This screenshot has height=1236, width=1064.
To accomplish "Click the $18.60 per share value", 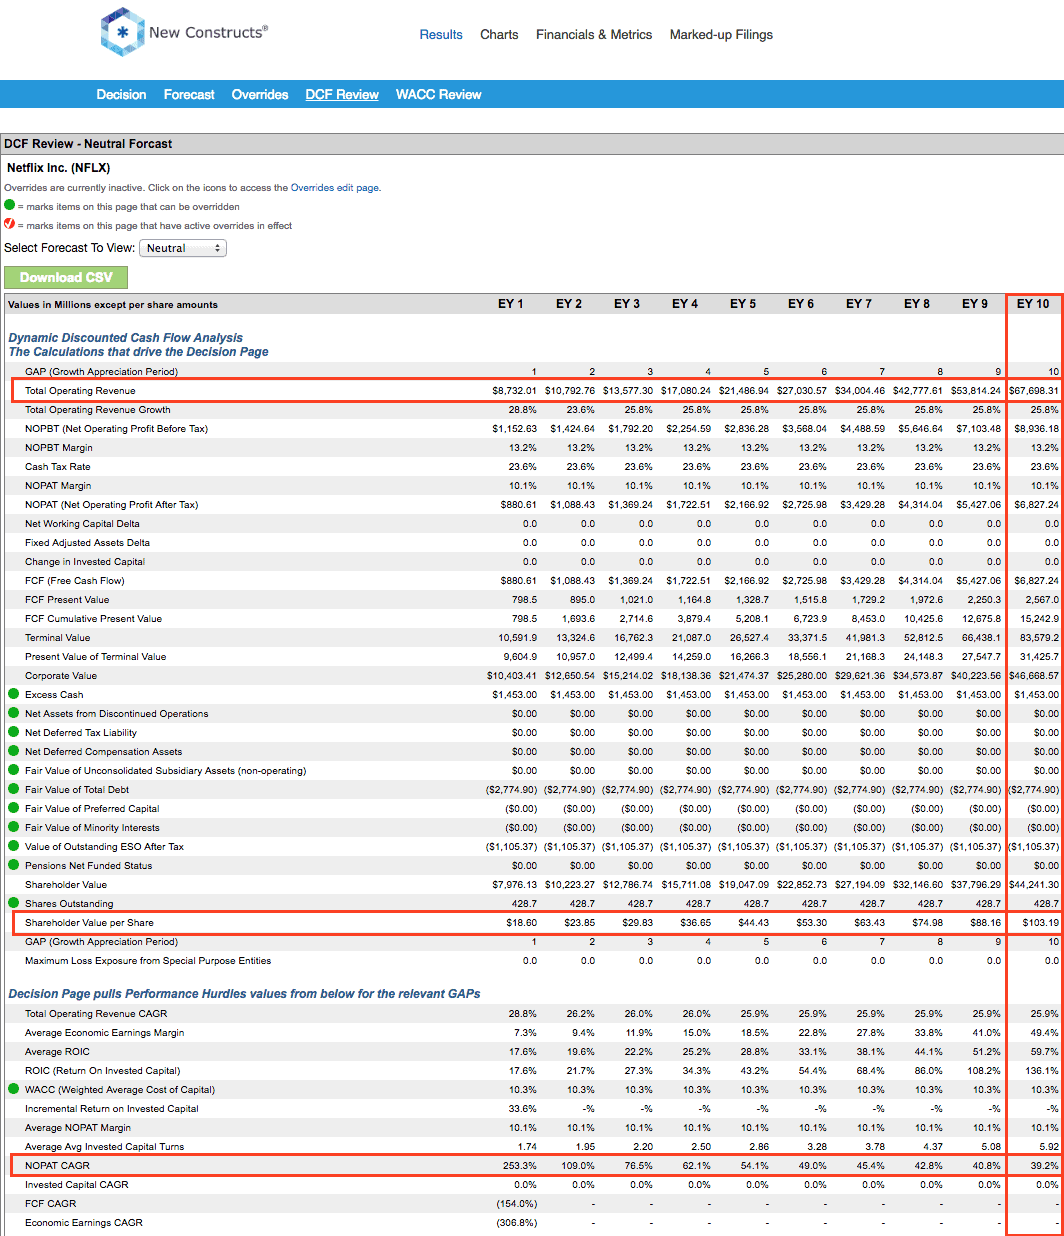I will coord(521,922).
